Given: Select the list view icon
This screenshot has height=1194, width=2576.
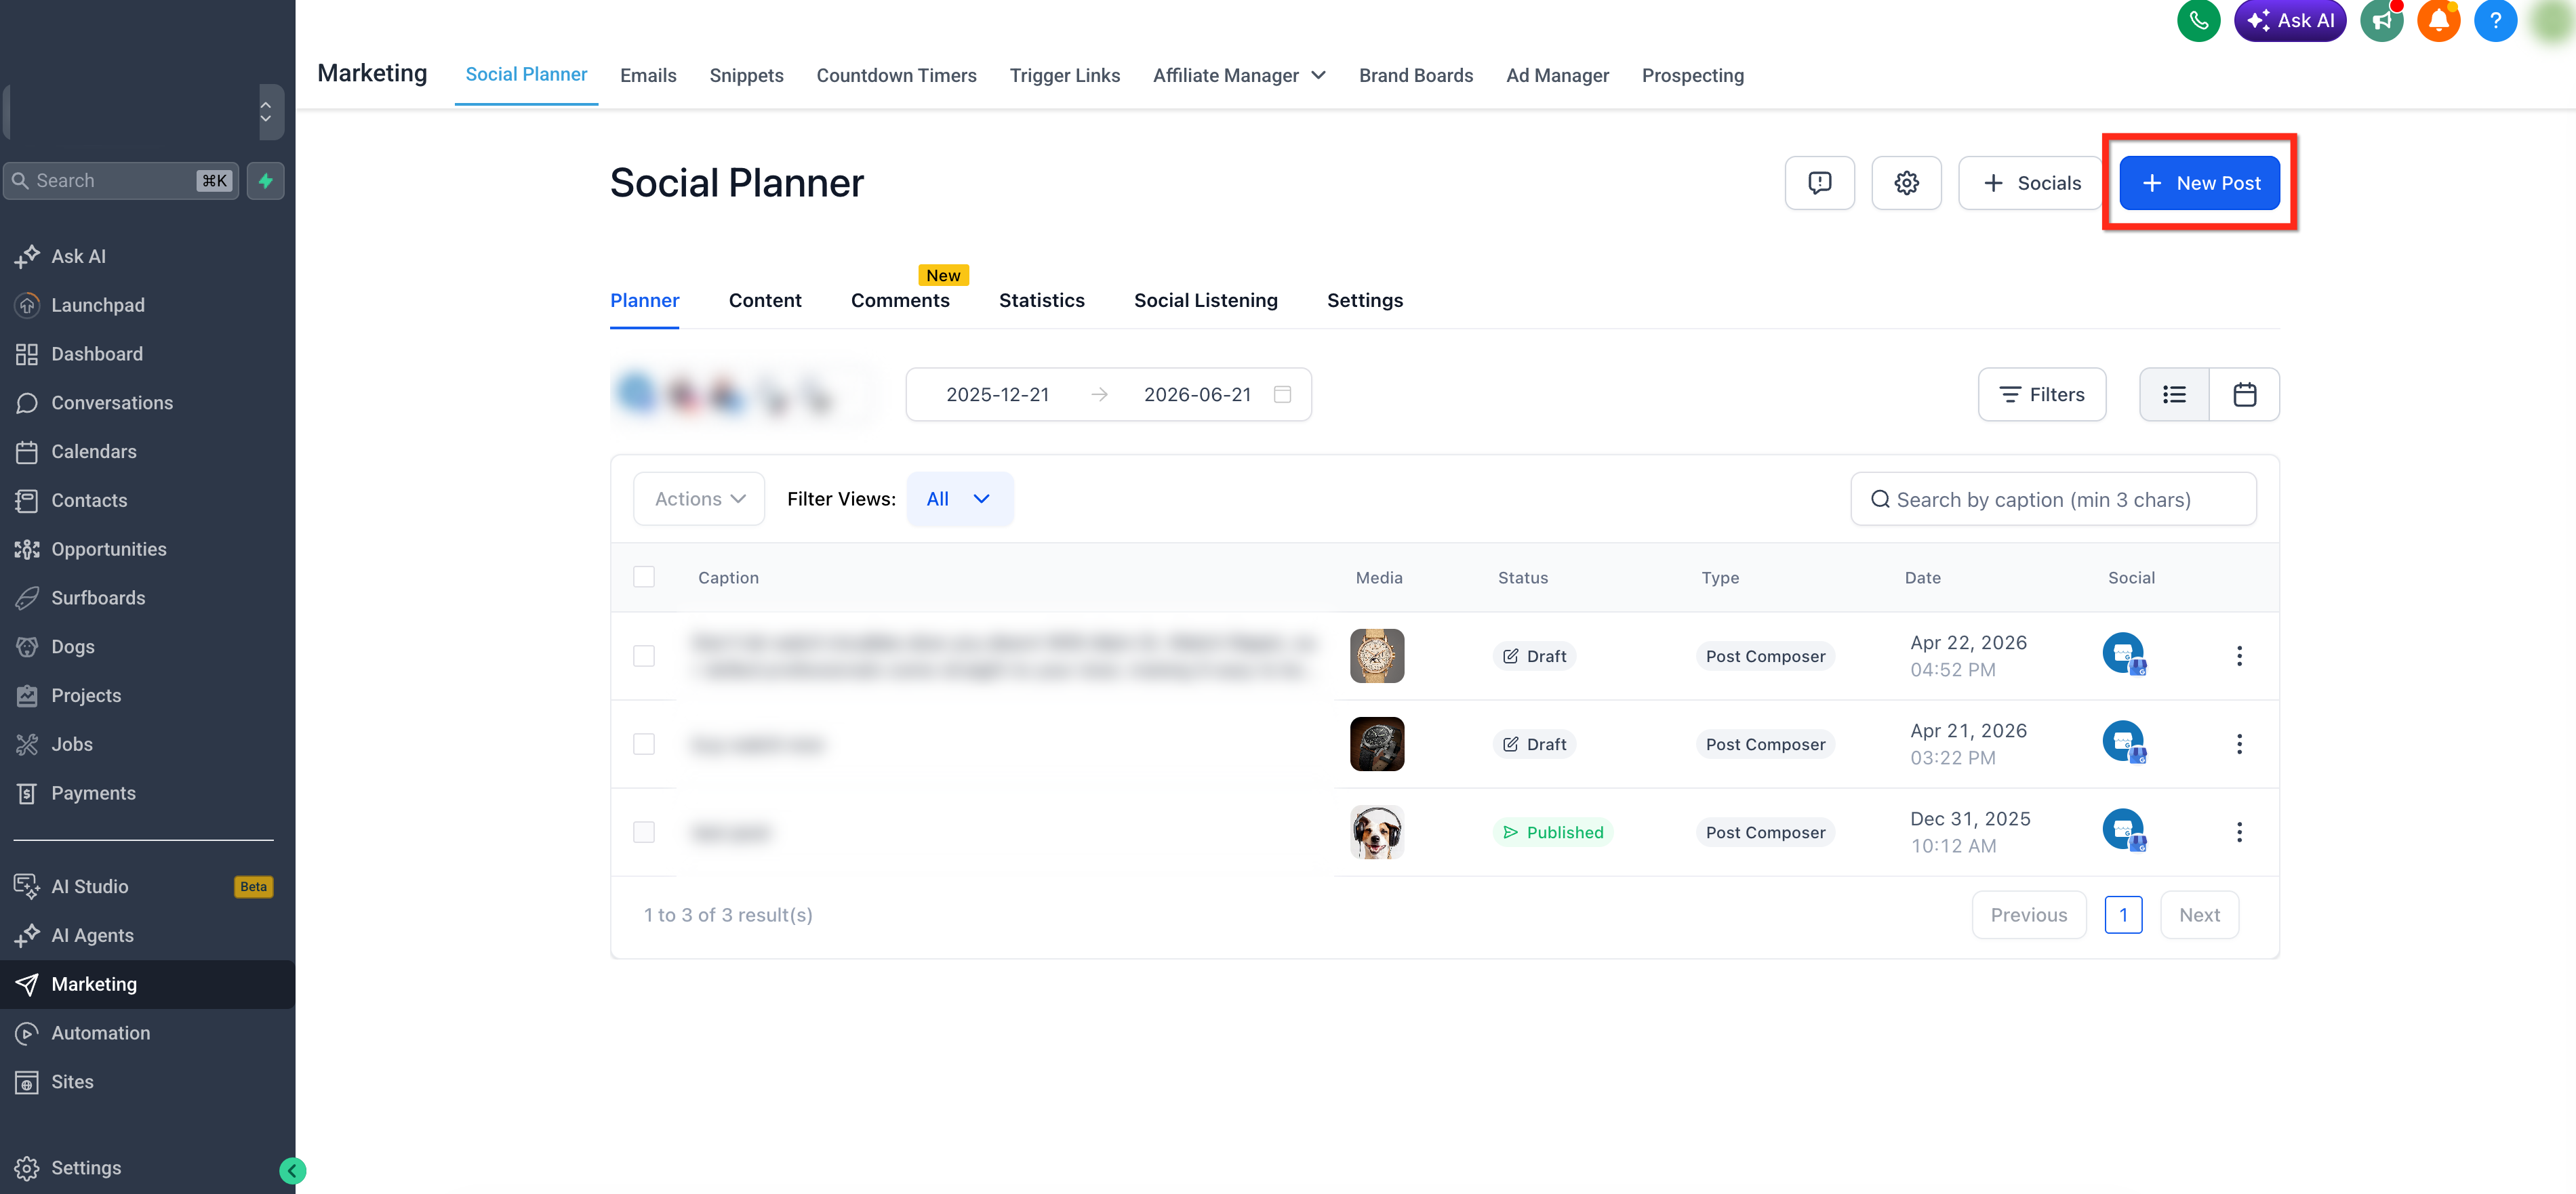Looking at the screenshot, I should 2174,394.
